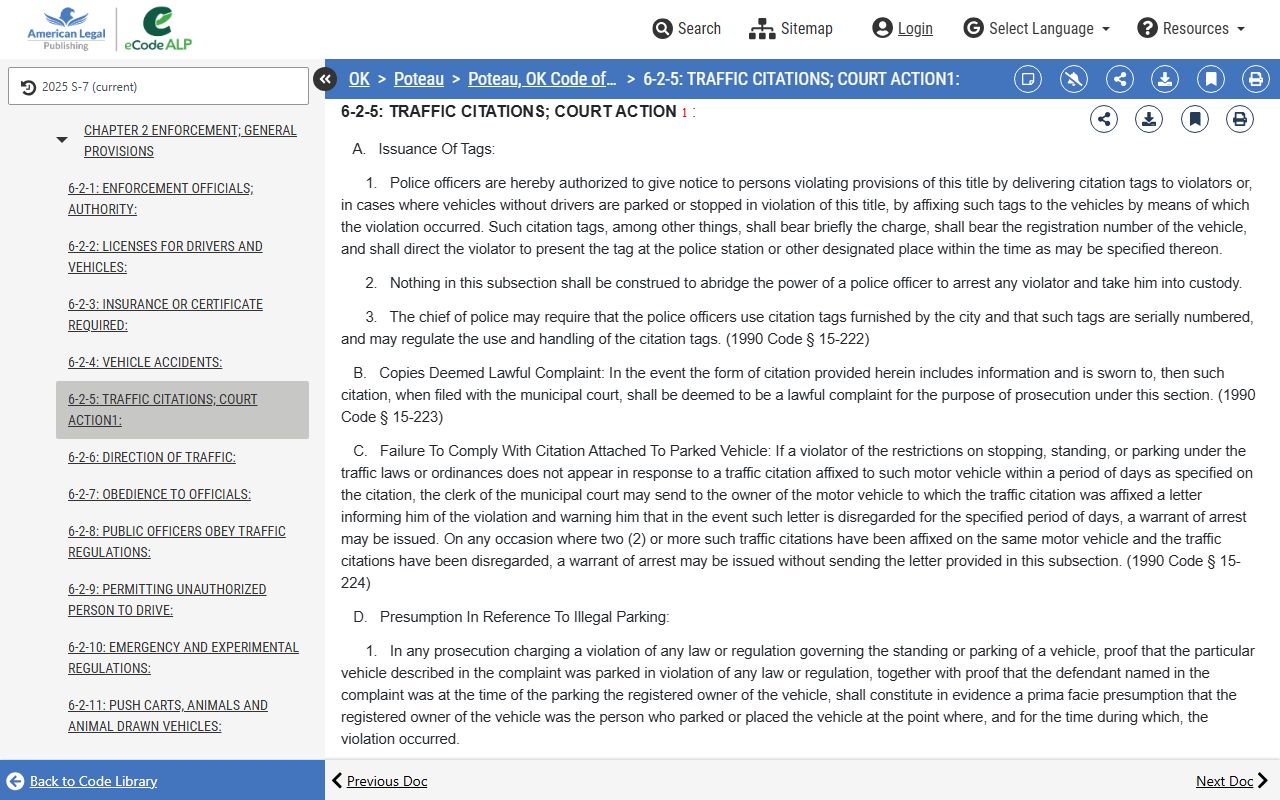The width and height of the screenshot is (1280, 800).
Task: Click the print icon in the blue bar
Action: [1256, 79]
